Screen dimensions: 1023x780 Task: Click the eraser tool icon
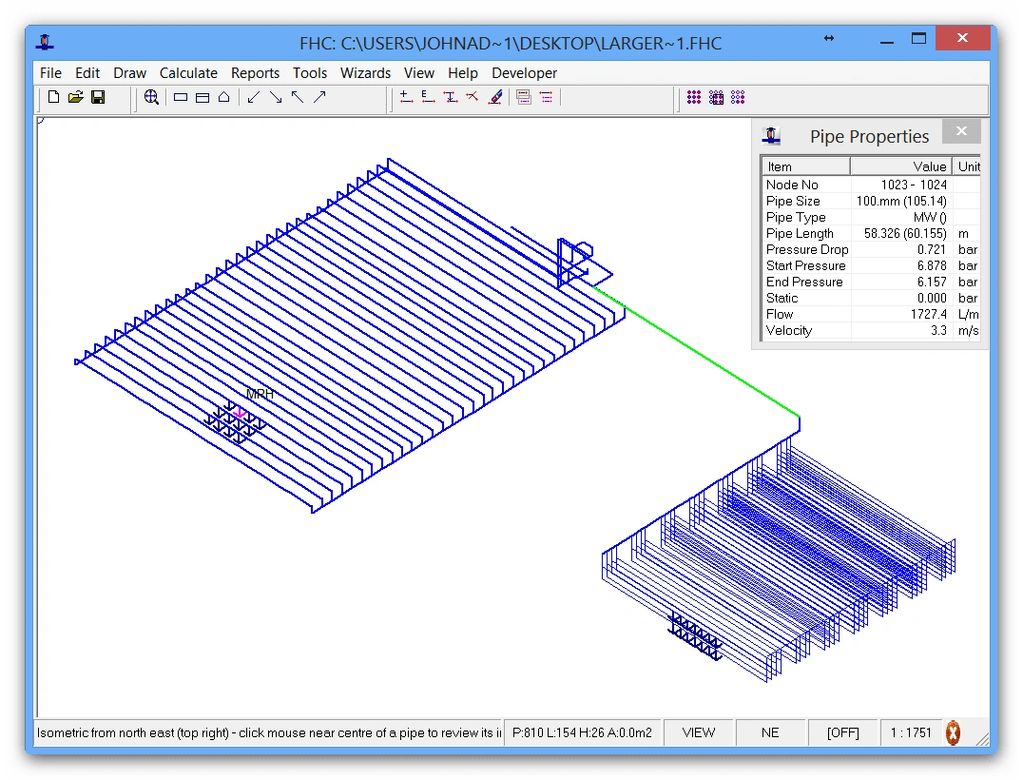495,98
